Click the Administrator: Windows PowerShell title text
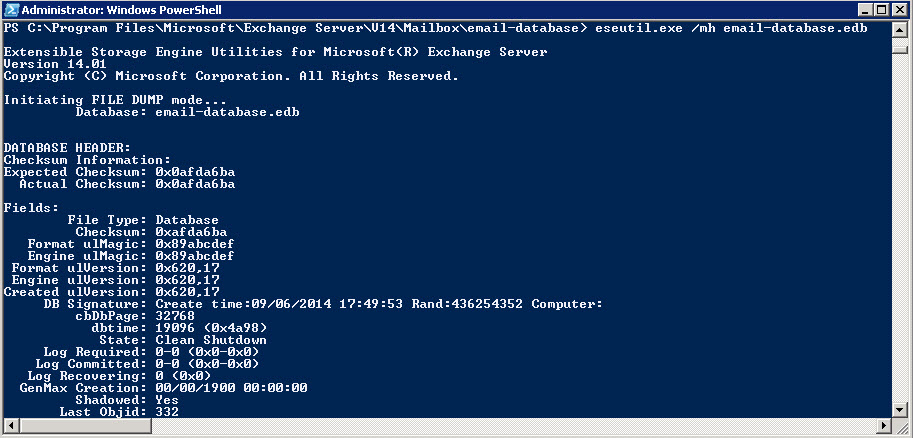 pos(122,10)
